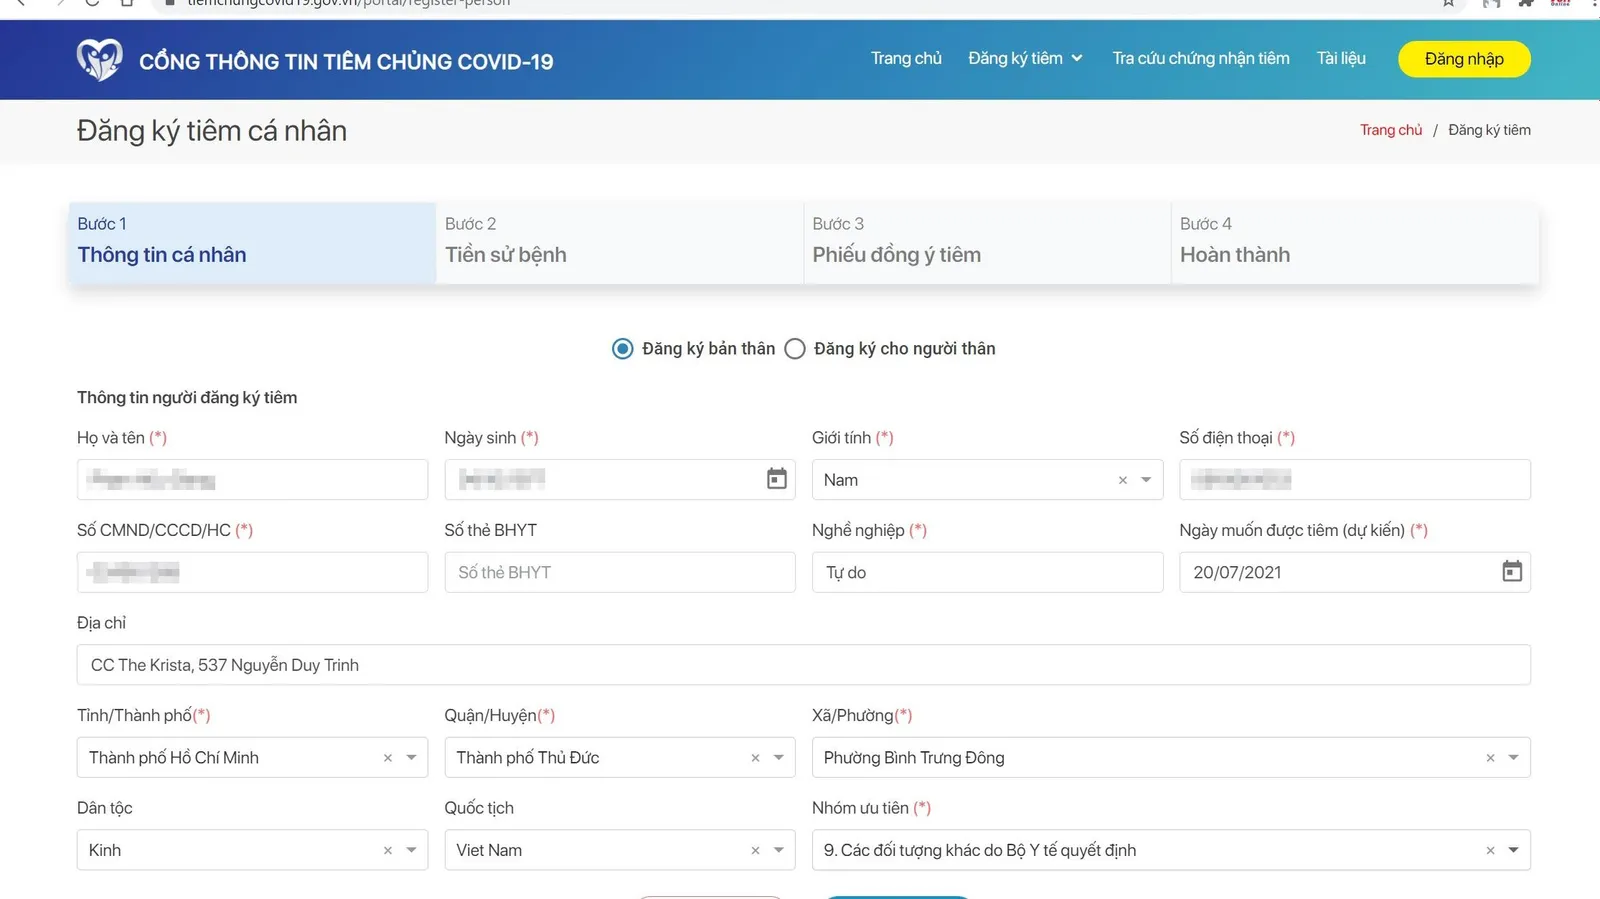1600x899 pixels.
Task: Click the Phường Bình Trưng Đông combo box
Action: [1171, 758]
